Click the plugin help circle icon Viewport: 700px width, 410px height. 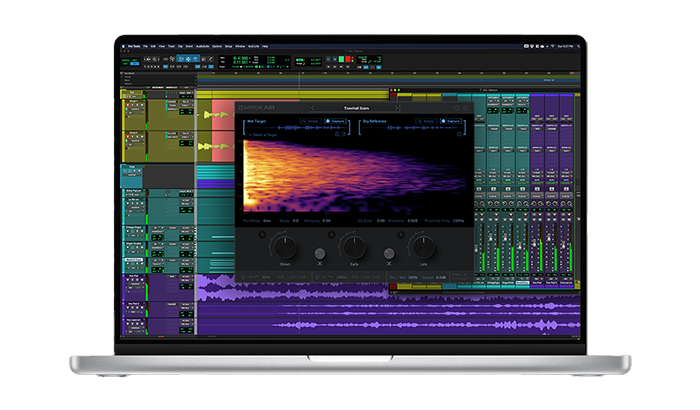coord(456,108)
